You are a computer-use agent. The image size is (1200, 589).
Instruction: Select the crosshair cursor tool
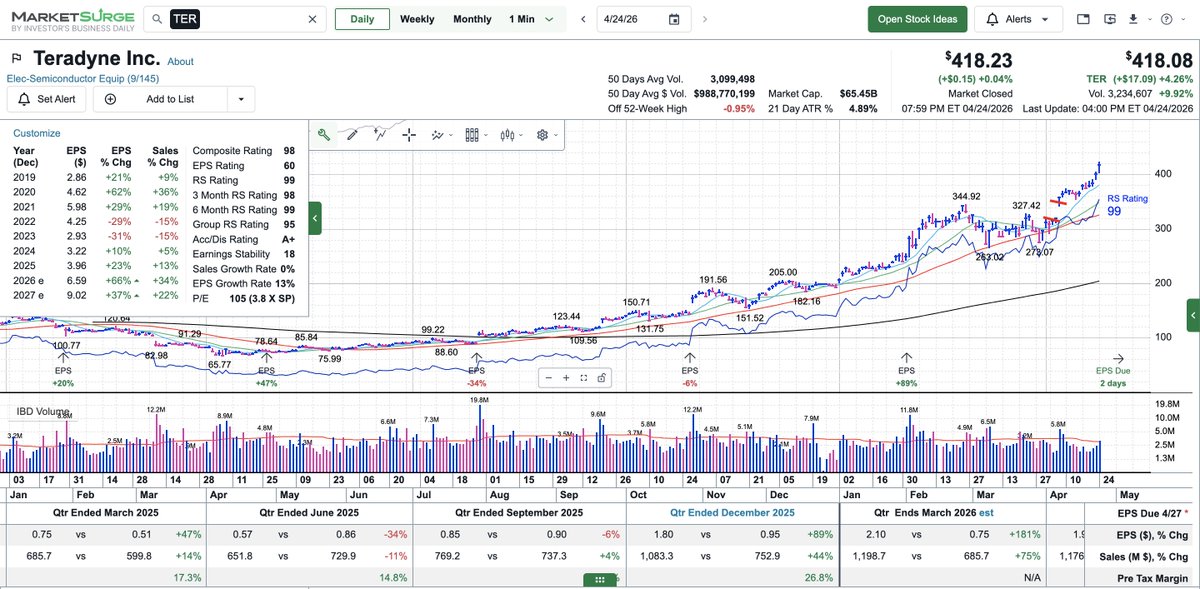click(x=408, y=135)
